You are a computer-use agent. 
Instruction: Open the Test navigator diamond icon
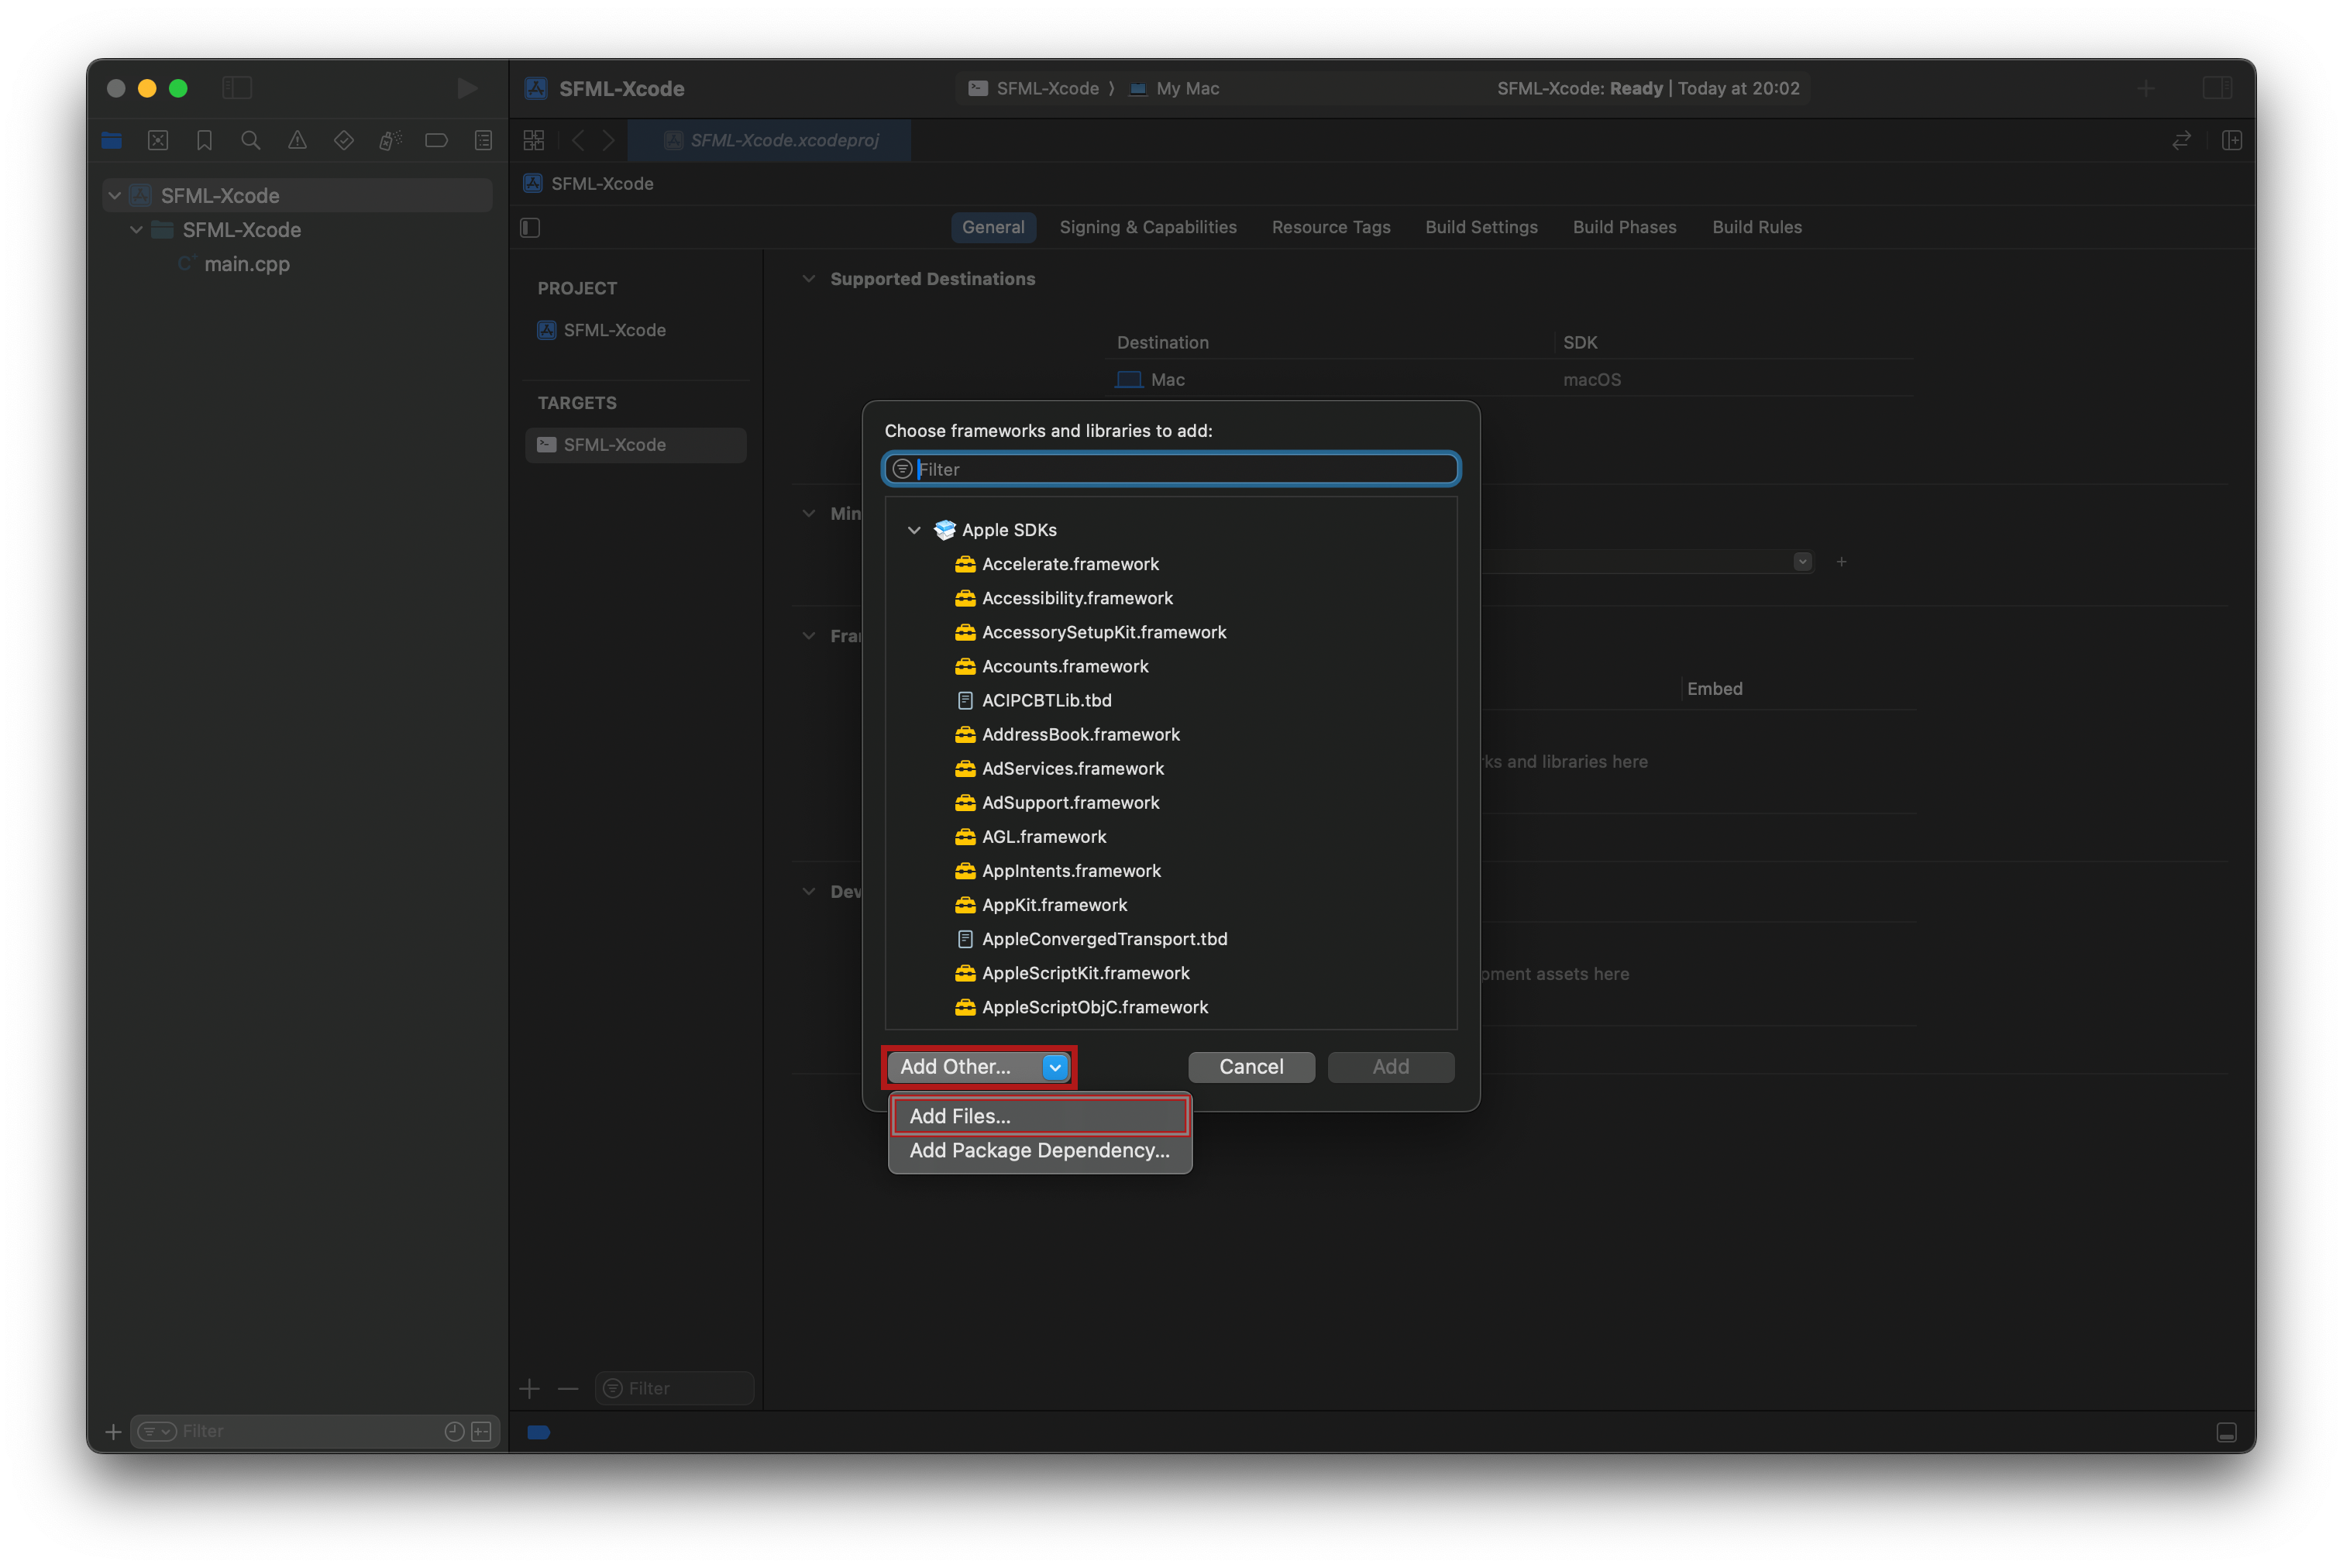(344, 140)
